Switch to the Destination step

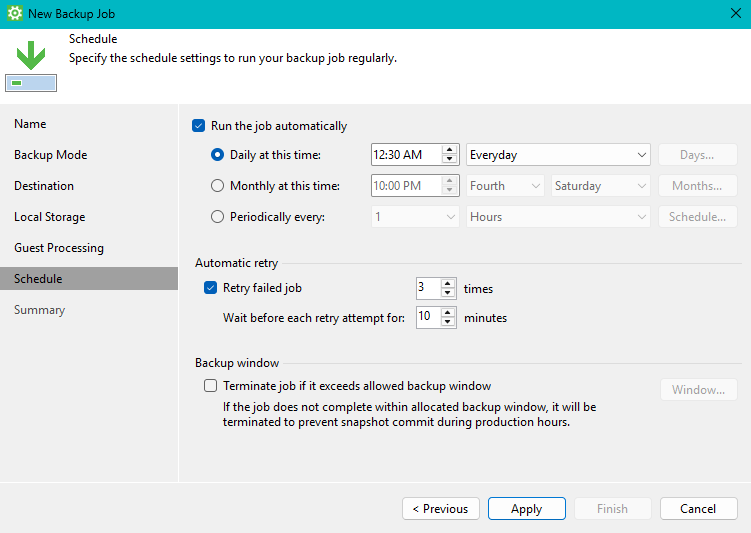click(44, 186)
